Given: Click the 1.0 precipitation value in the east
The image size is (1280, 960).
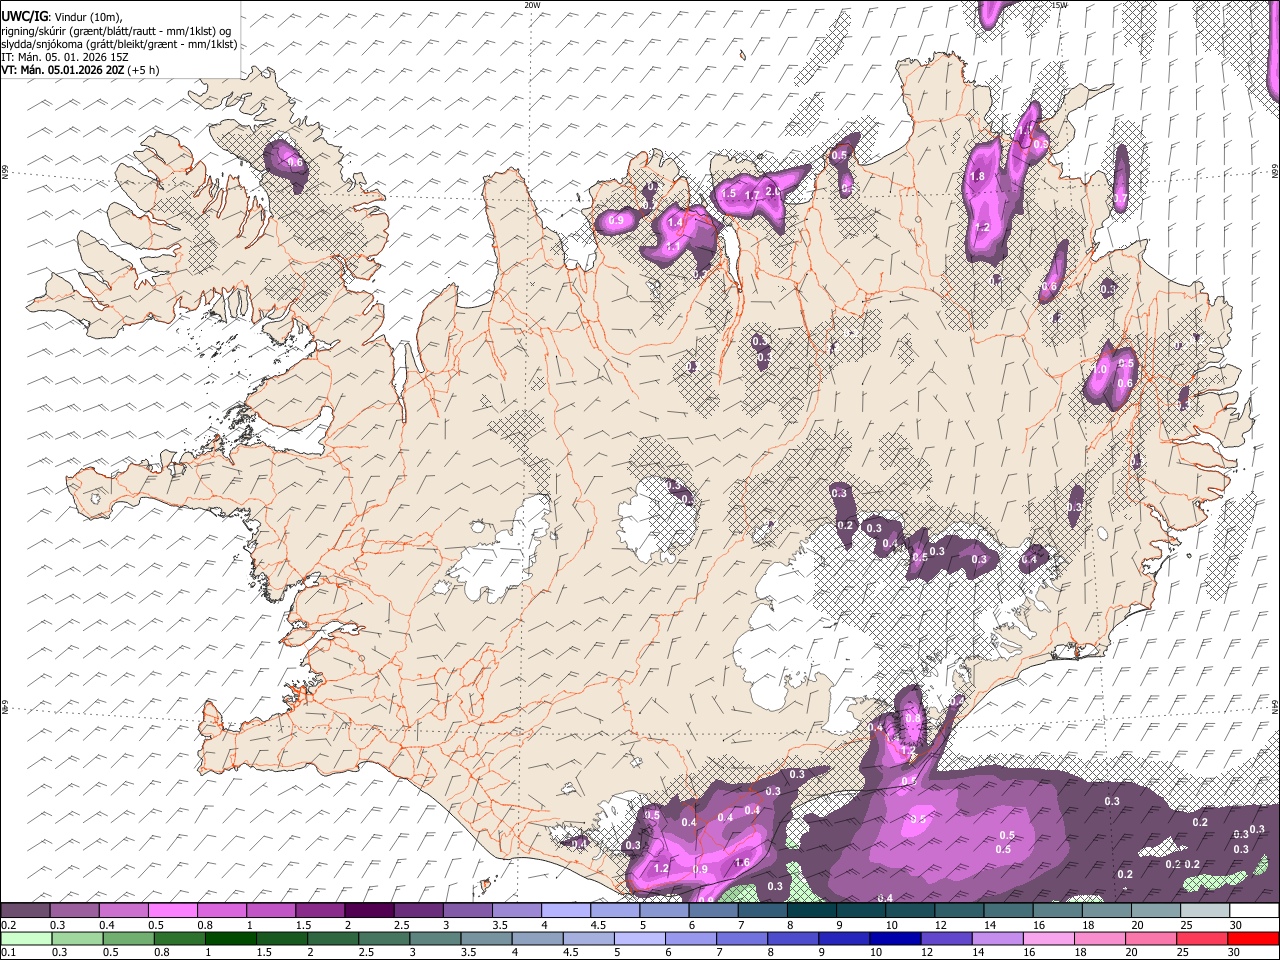Looking at the screenshot, I should coord(1100,369).
